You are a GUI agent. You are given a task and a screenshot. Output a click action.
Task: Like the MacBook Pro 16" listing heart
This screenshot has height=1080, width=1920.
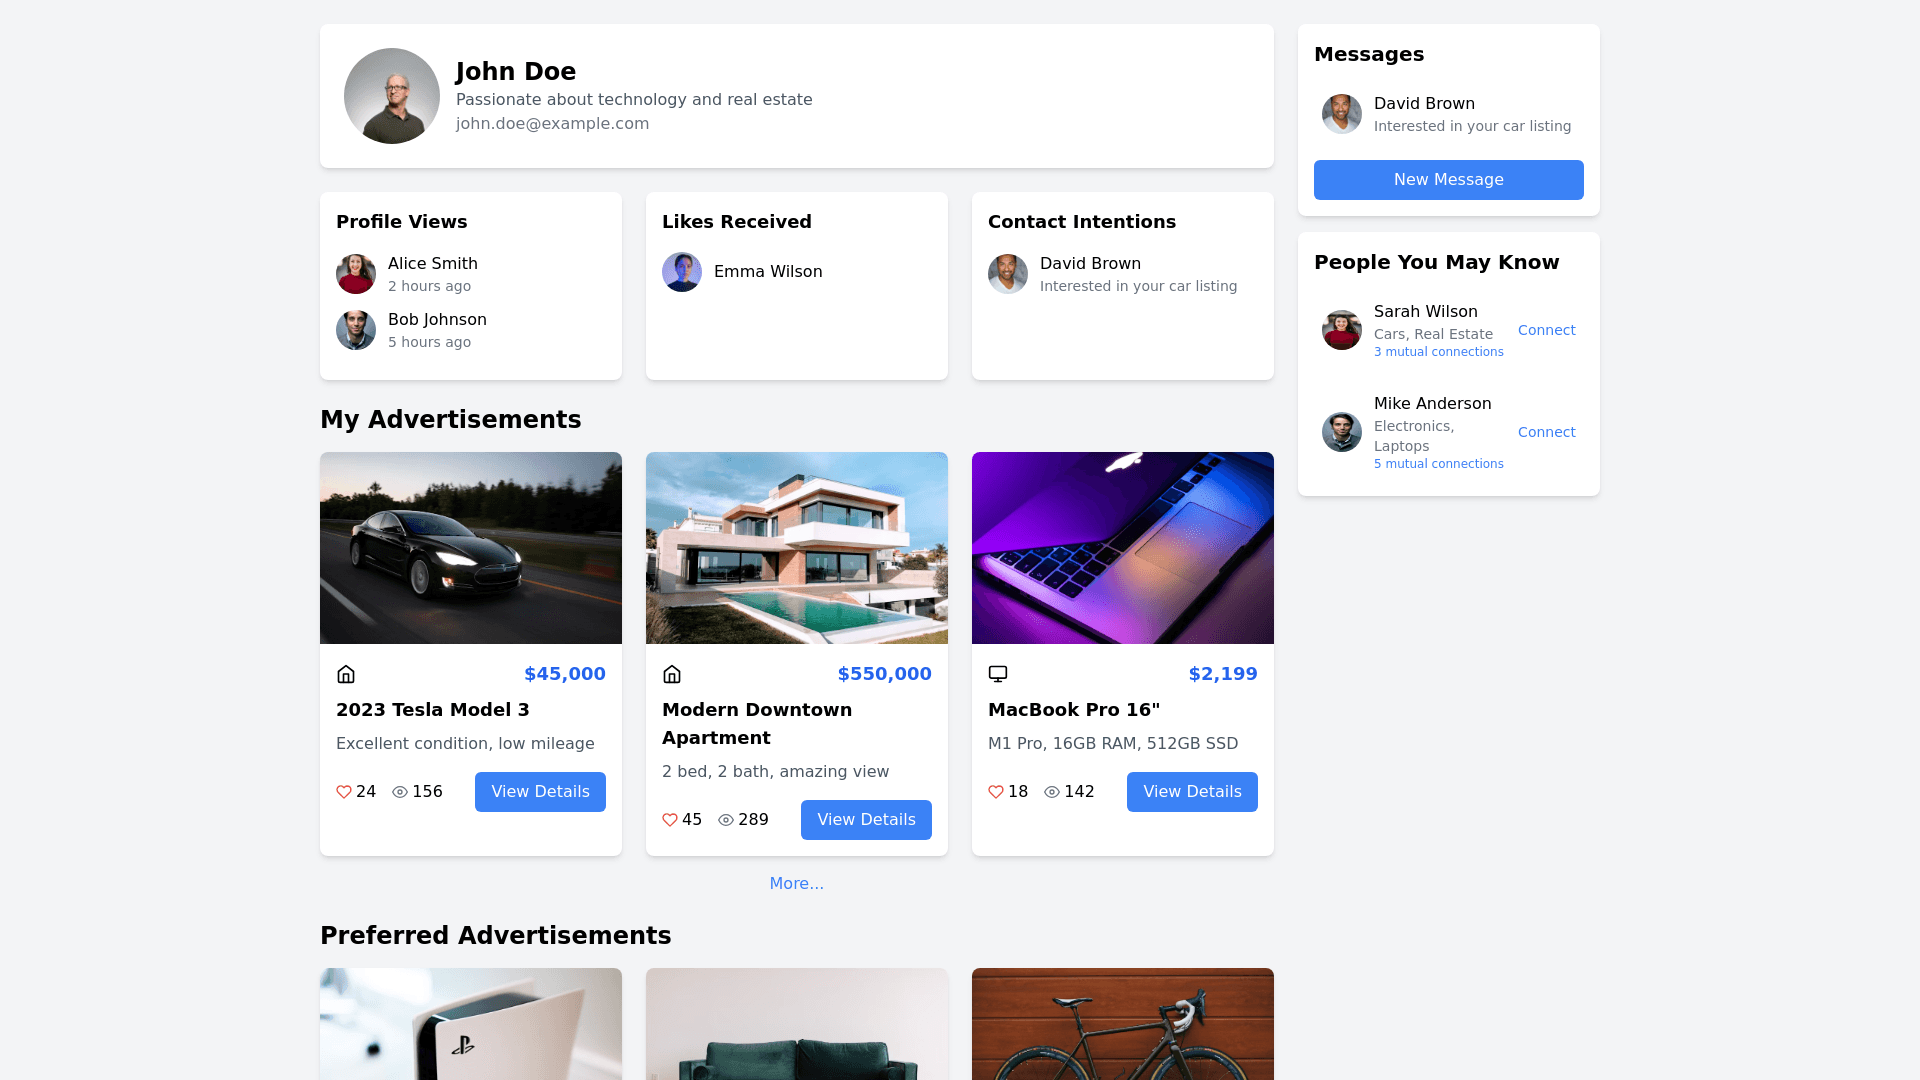click(x=996, y=792)
